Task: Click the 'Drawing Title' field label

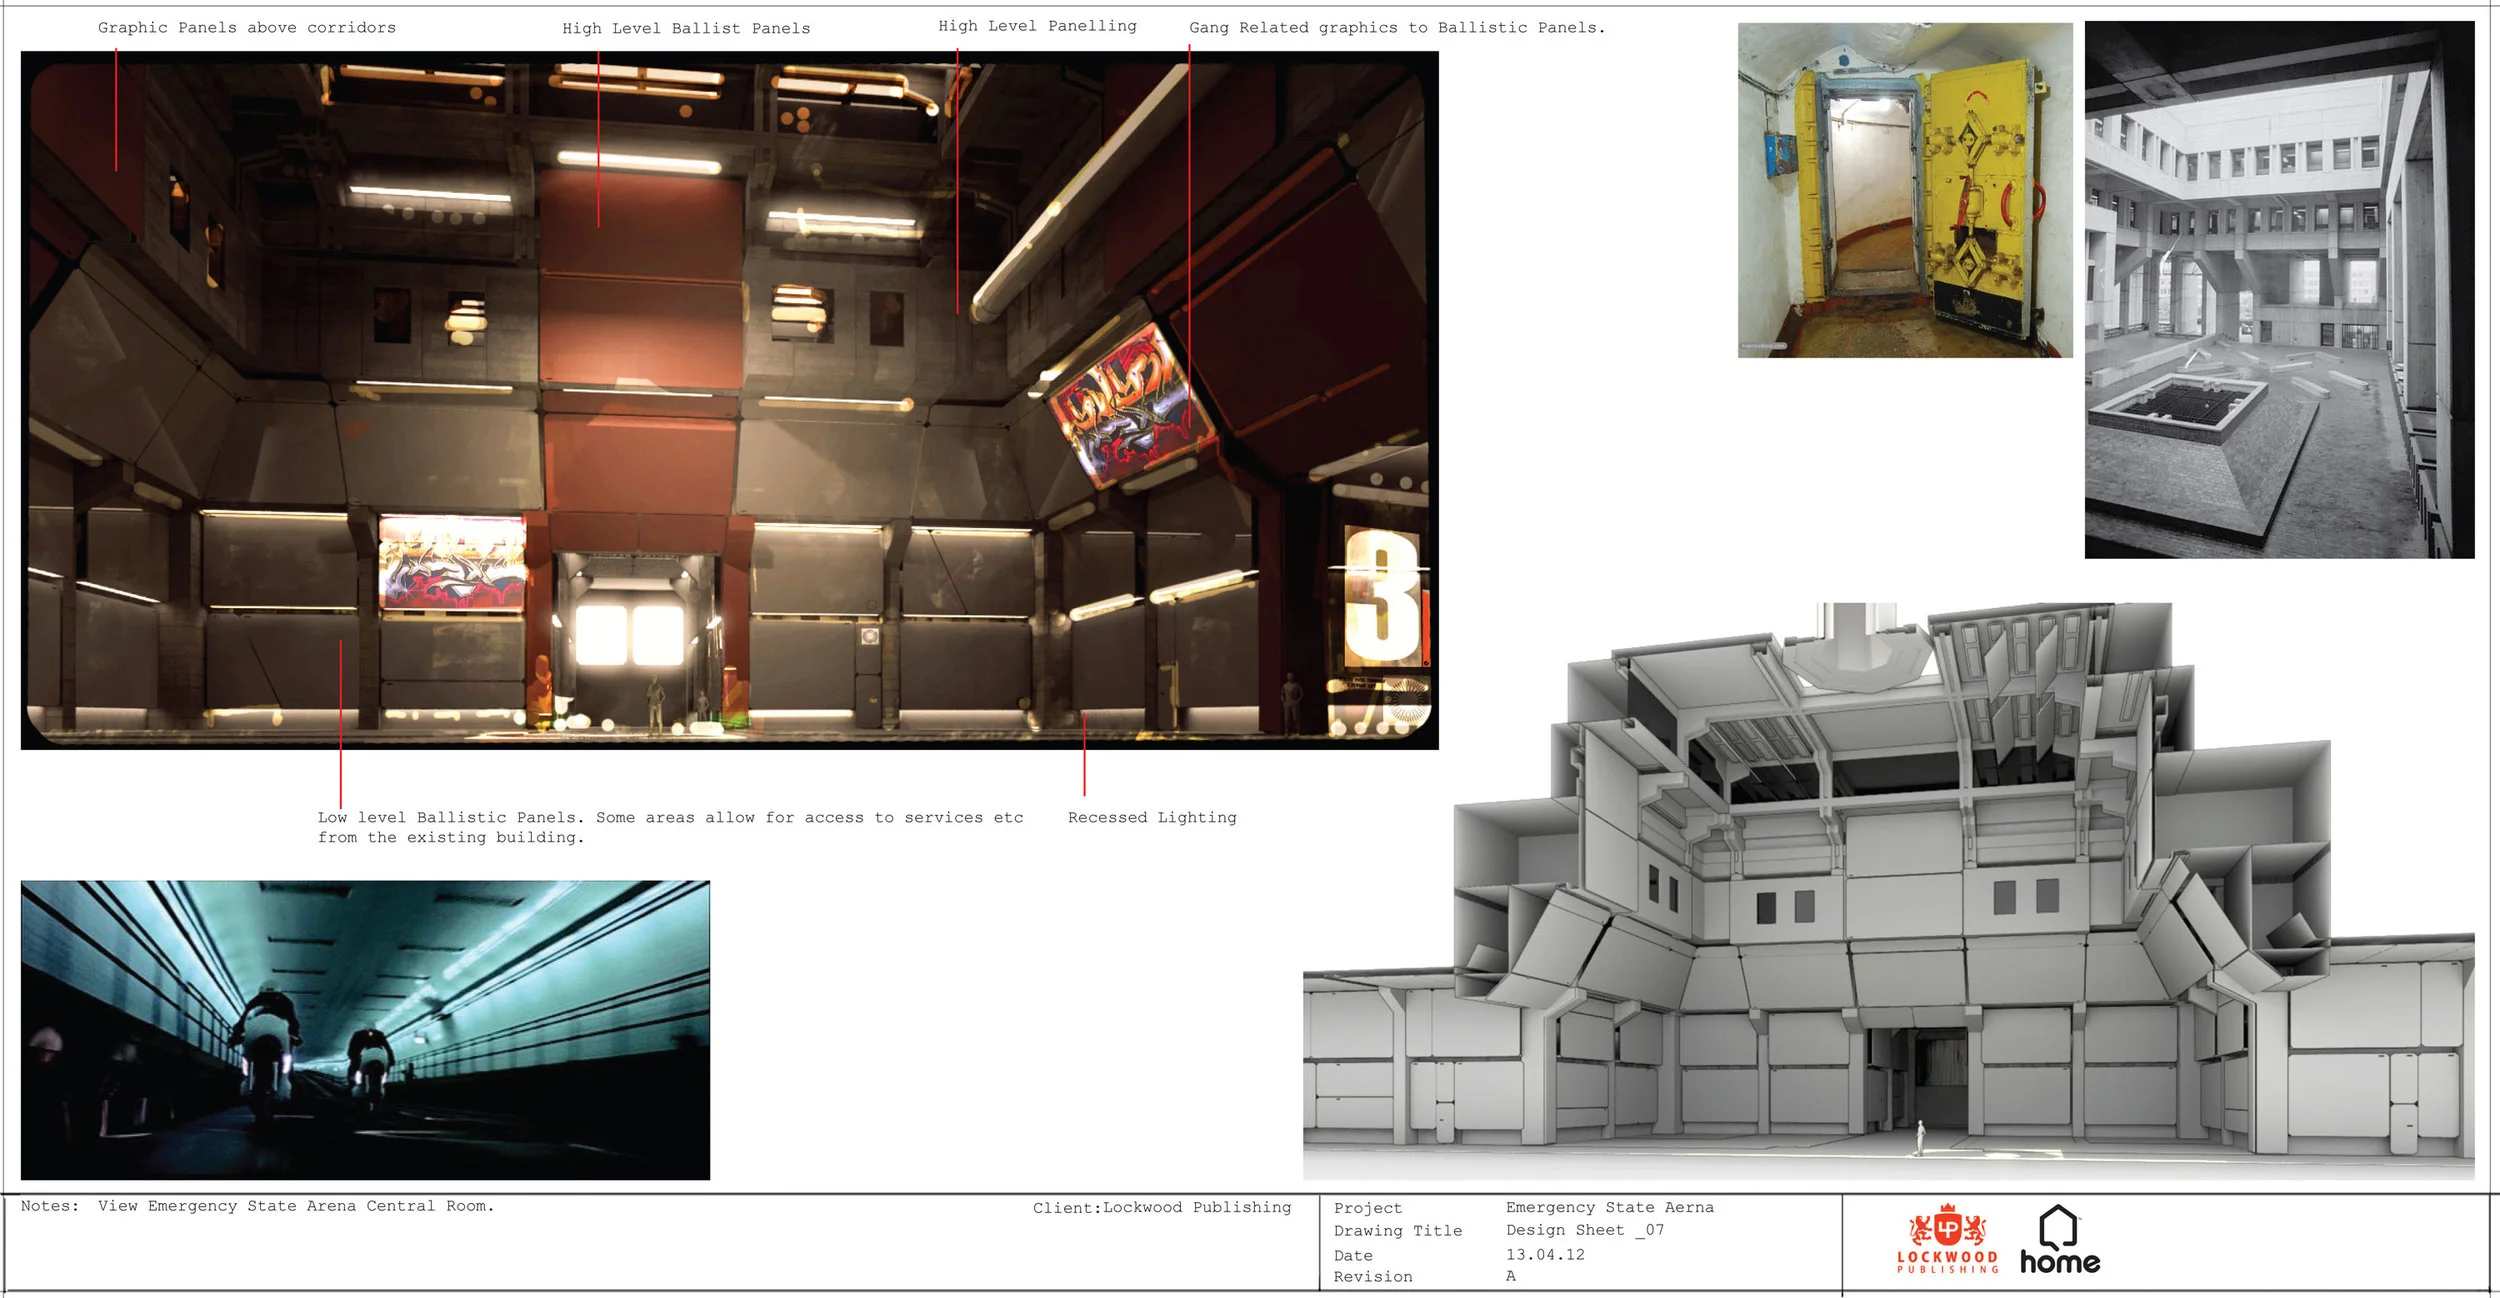Action: point(1397,1231)
